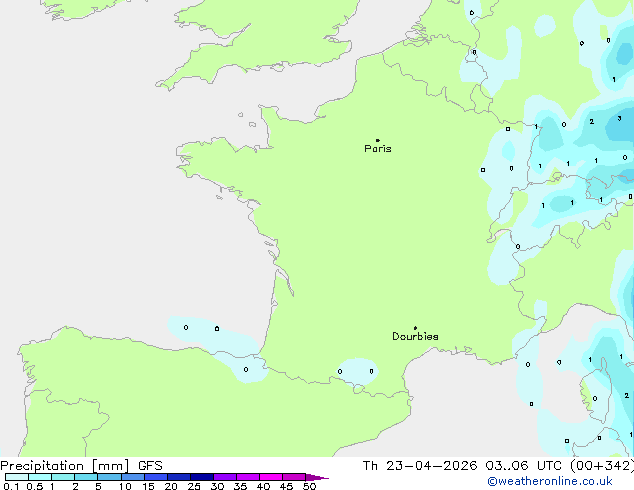Pick the 1–2 mm legend color swatch
Screen dimensions: 634x490
[x=63, y=477]
